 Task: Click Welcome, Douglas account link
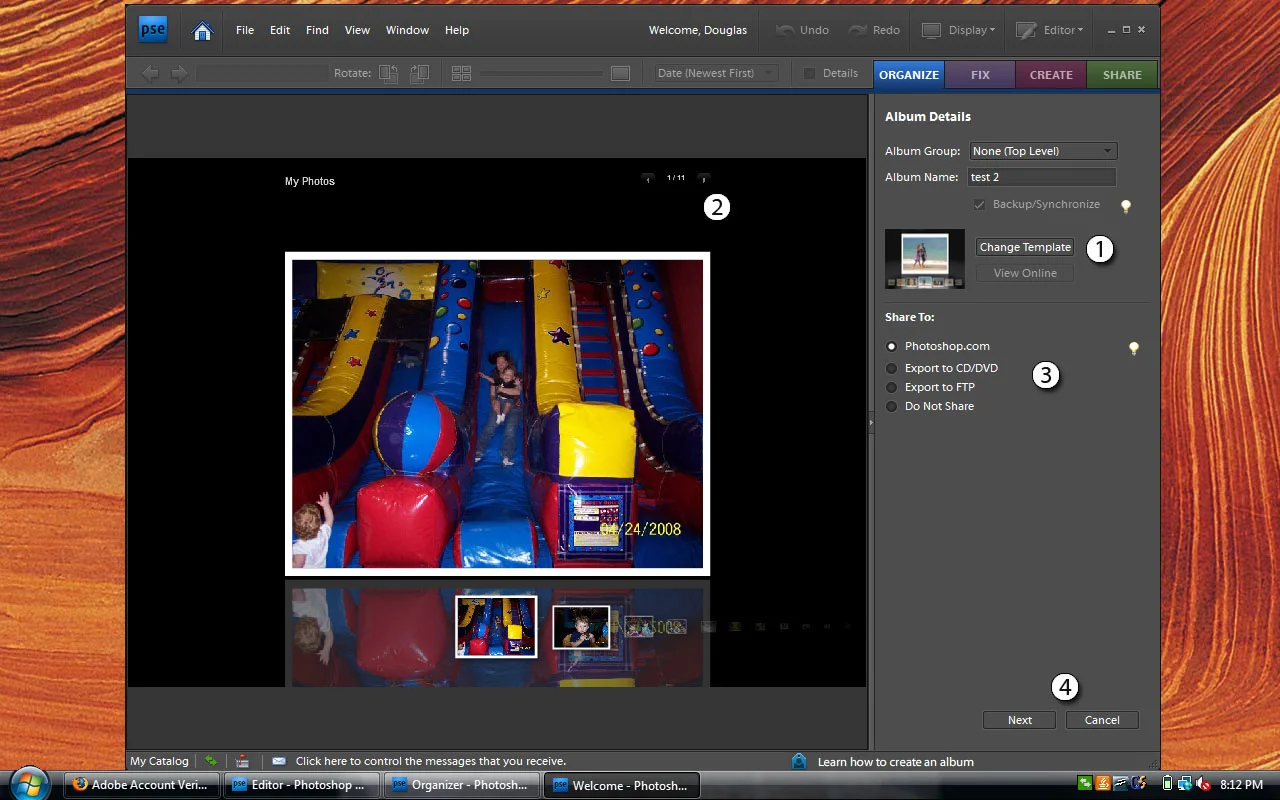[698, 30]
